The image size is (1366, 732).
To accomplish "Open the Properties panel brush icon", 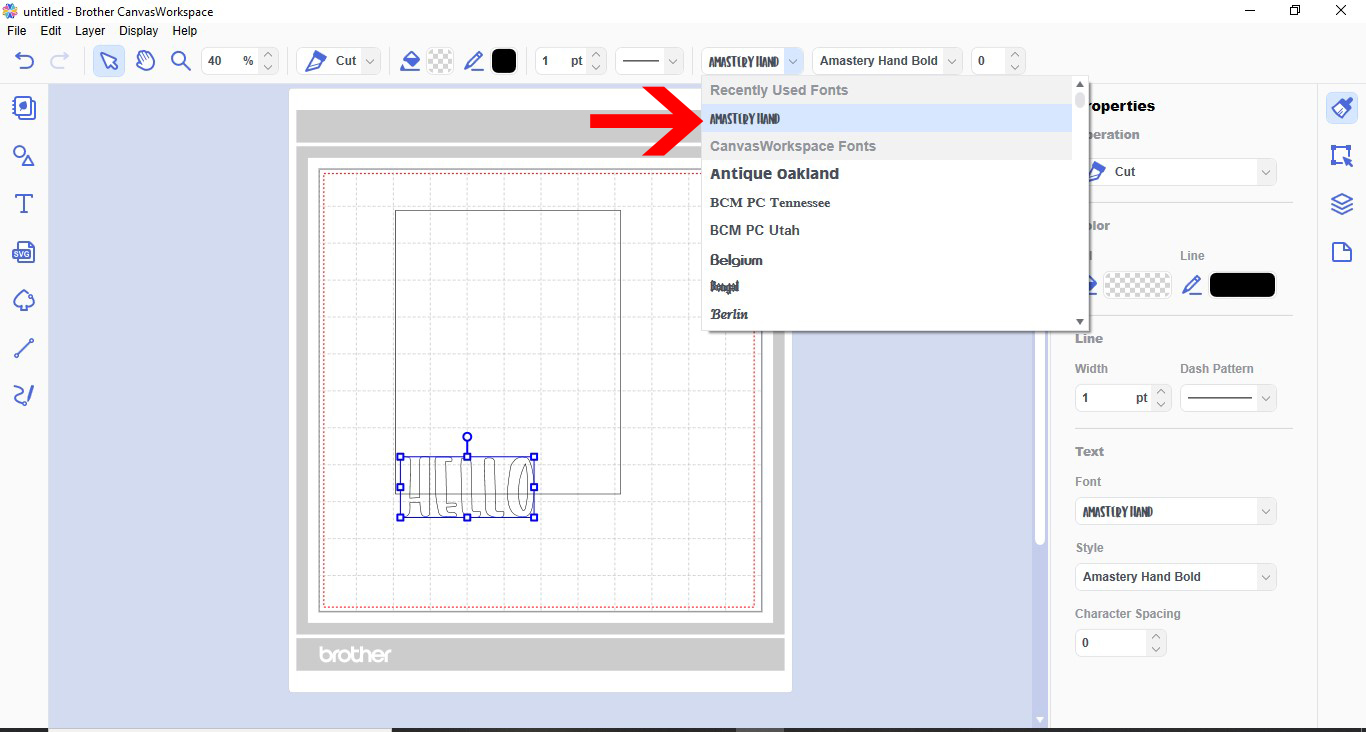I will (x=1342, y=108).
